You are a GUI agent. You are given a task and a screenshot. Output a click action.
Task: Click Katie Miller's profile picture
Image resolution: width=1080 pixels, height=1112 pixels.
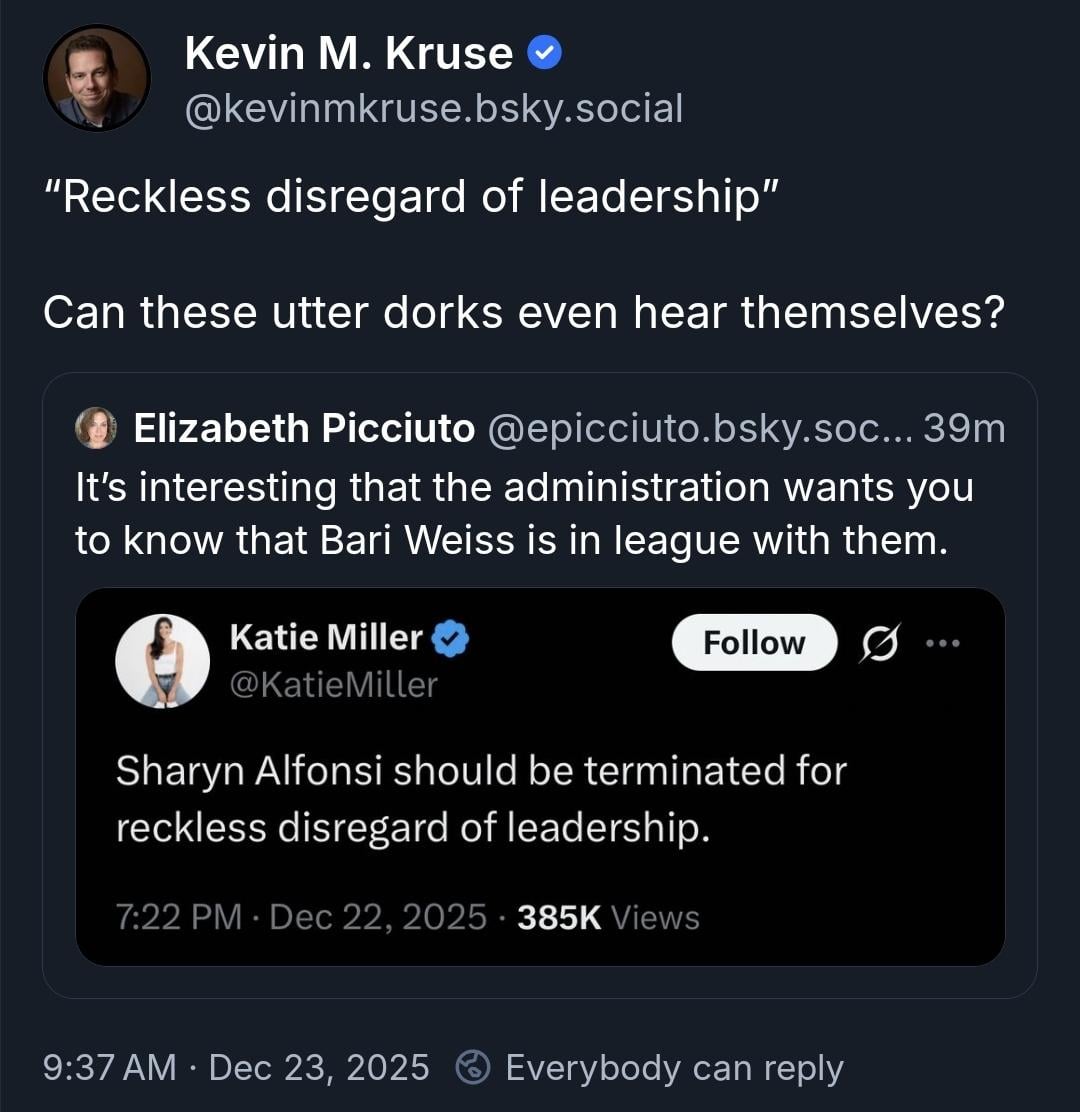[x=163, y=661]
